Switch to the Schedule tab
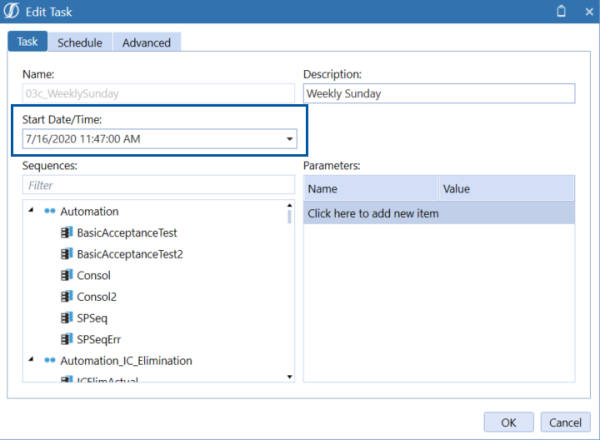Image resolution: width=600 pixels, height=440 pixels. pyautogui.click(x=79, y=43)
